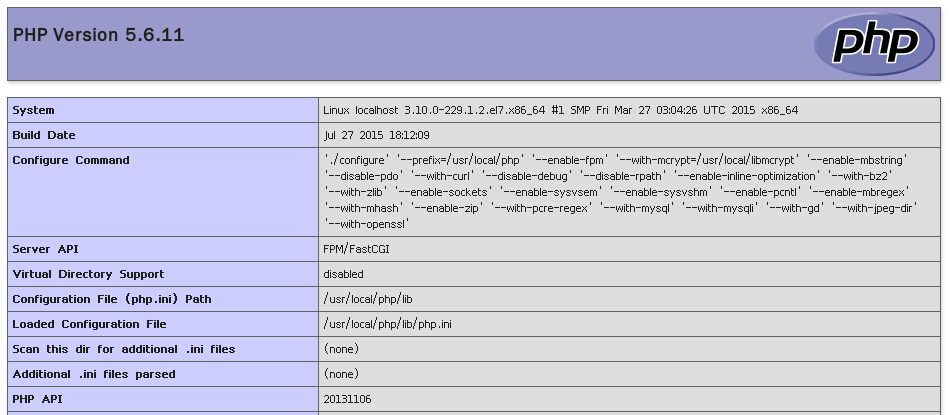Click the Configure Command label
Image resolution: width=950 pixels, height=415 pixels.
pyautogui.click(x=71, y=160)
